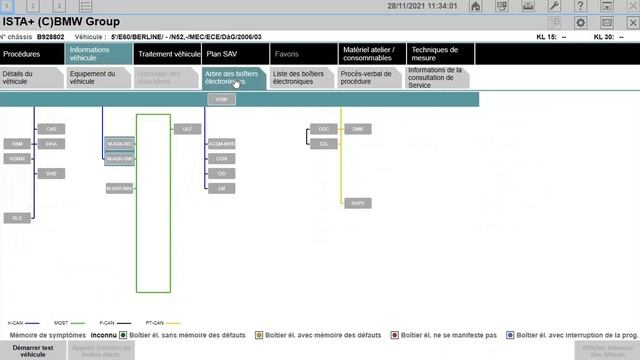
Task: Select the CID control unit box
Action: tap(221, 173)
